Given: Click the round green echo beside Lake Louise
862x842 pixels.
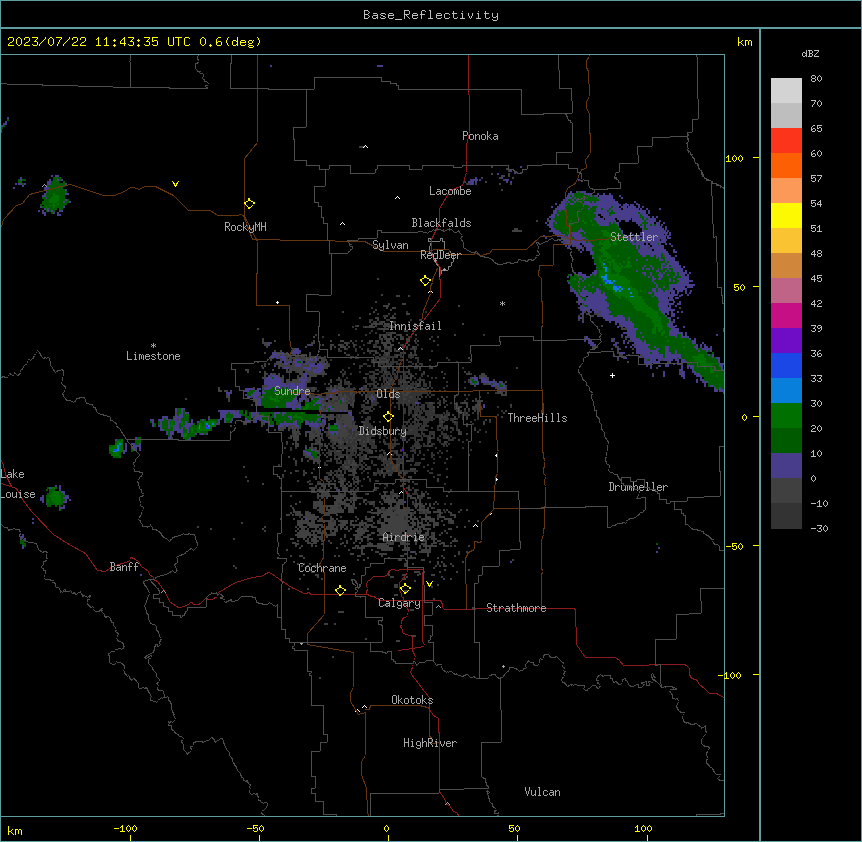Looking at the screenshot, I should point(56,497).
